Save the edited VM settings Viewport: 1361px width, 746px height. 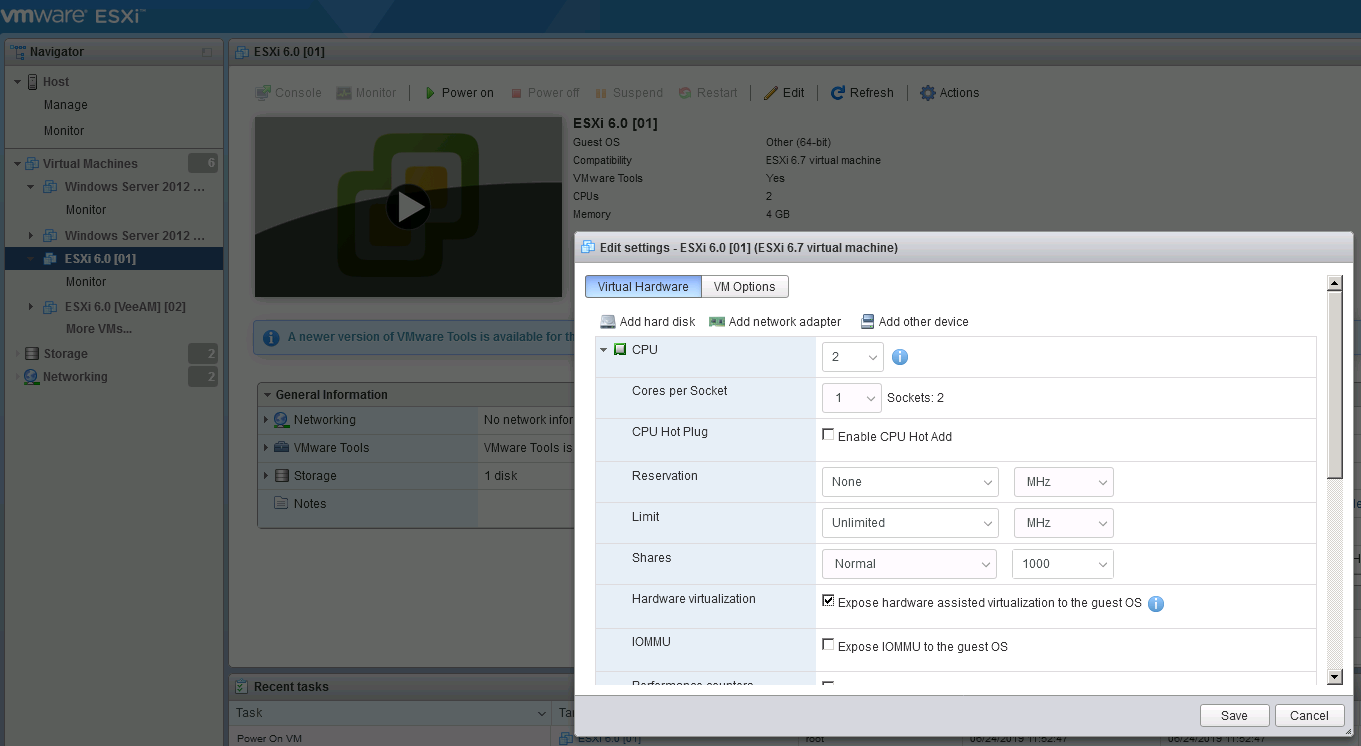pyautogui.click(x=1234, y=716)
